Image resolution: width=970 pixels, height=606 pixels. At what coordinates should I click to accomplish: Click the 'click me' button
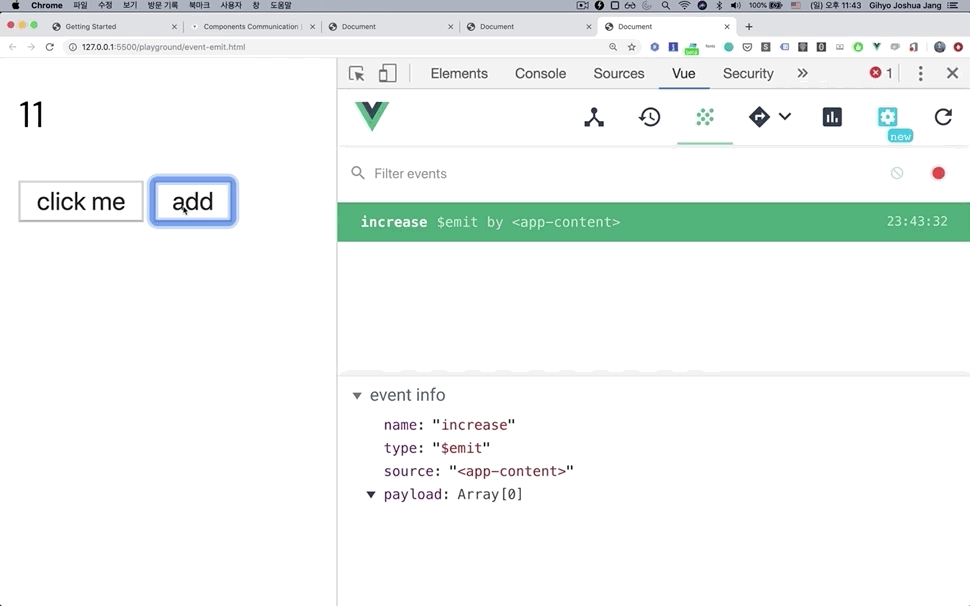pos(81,202)
